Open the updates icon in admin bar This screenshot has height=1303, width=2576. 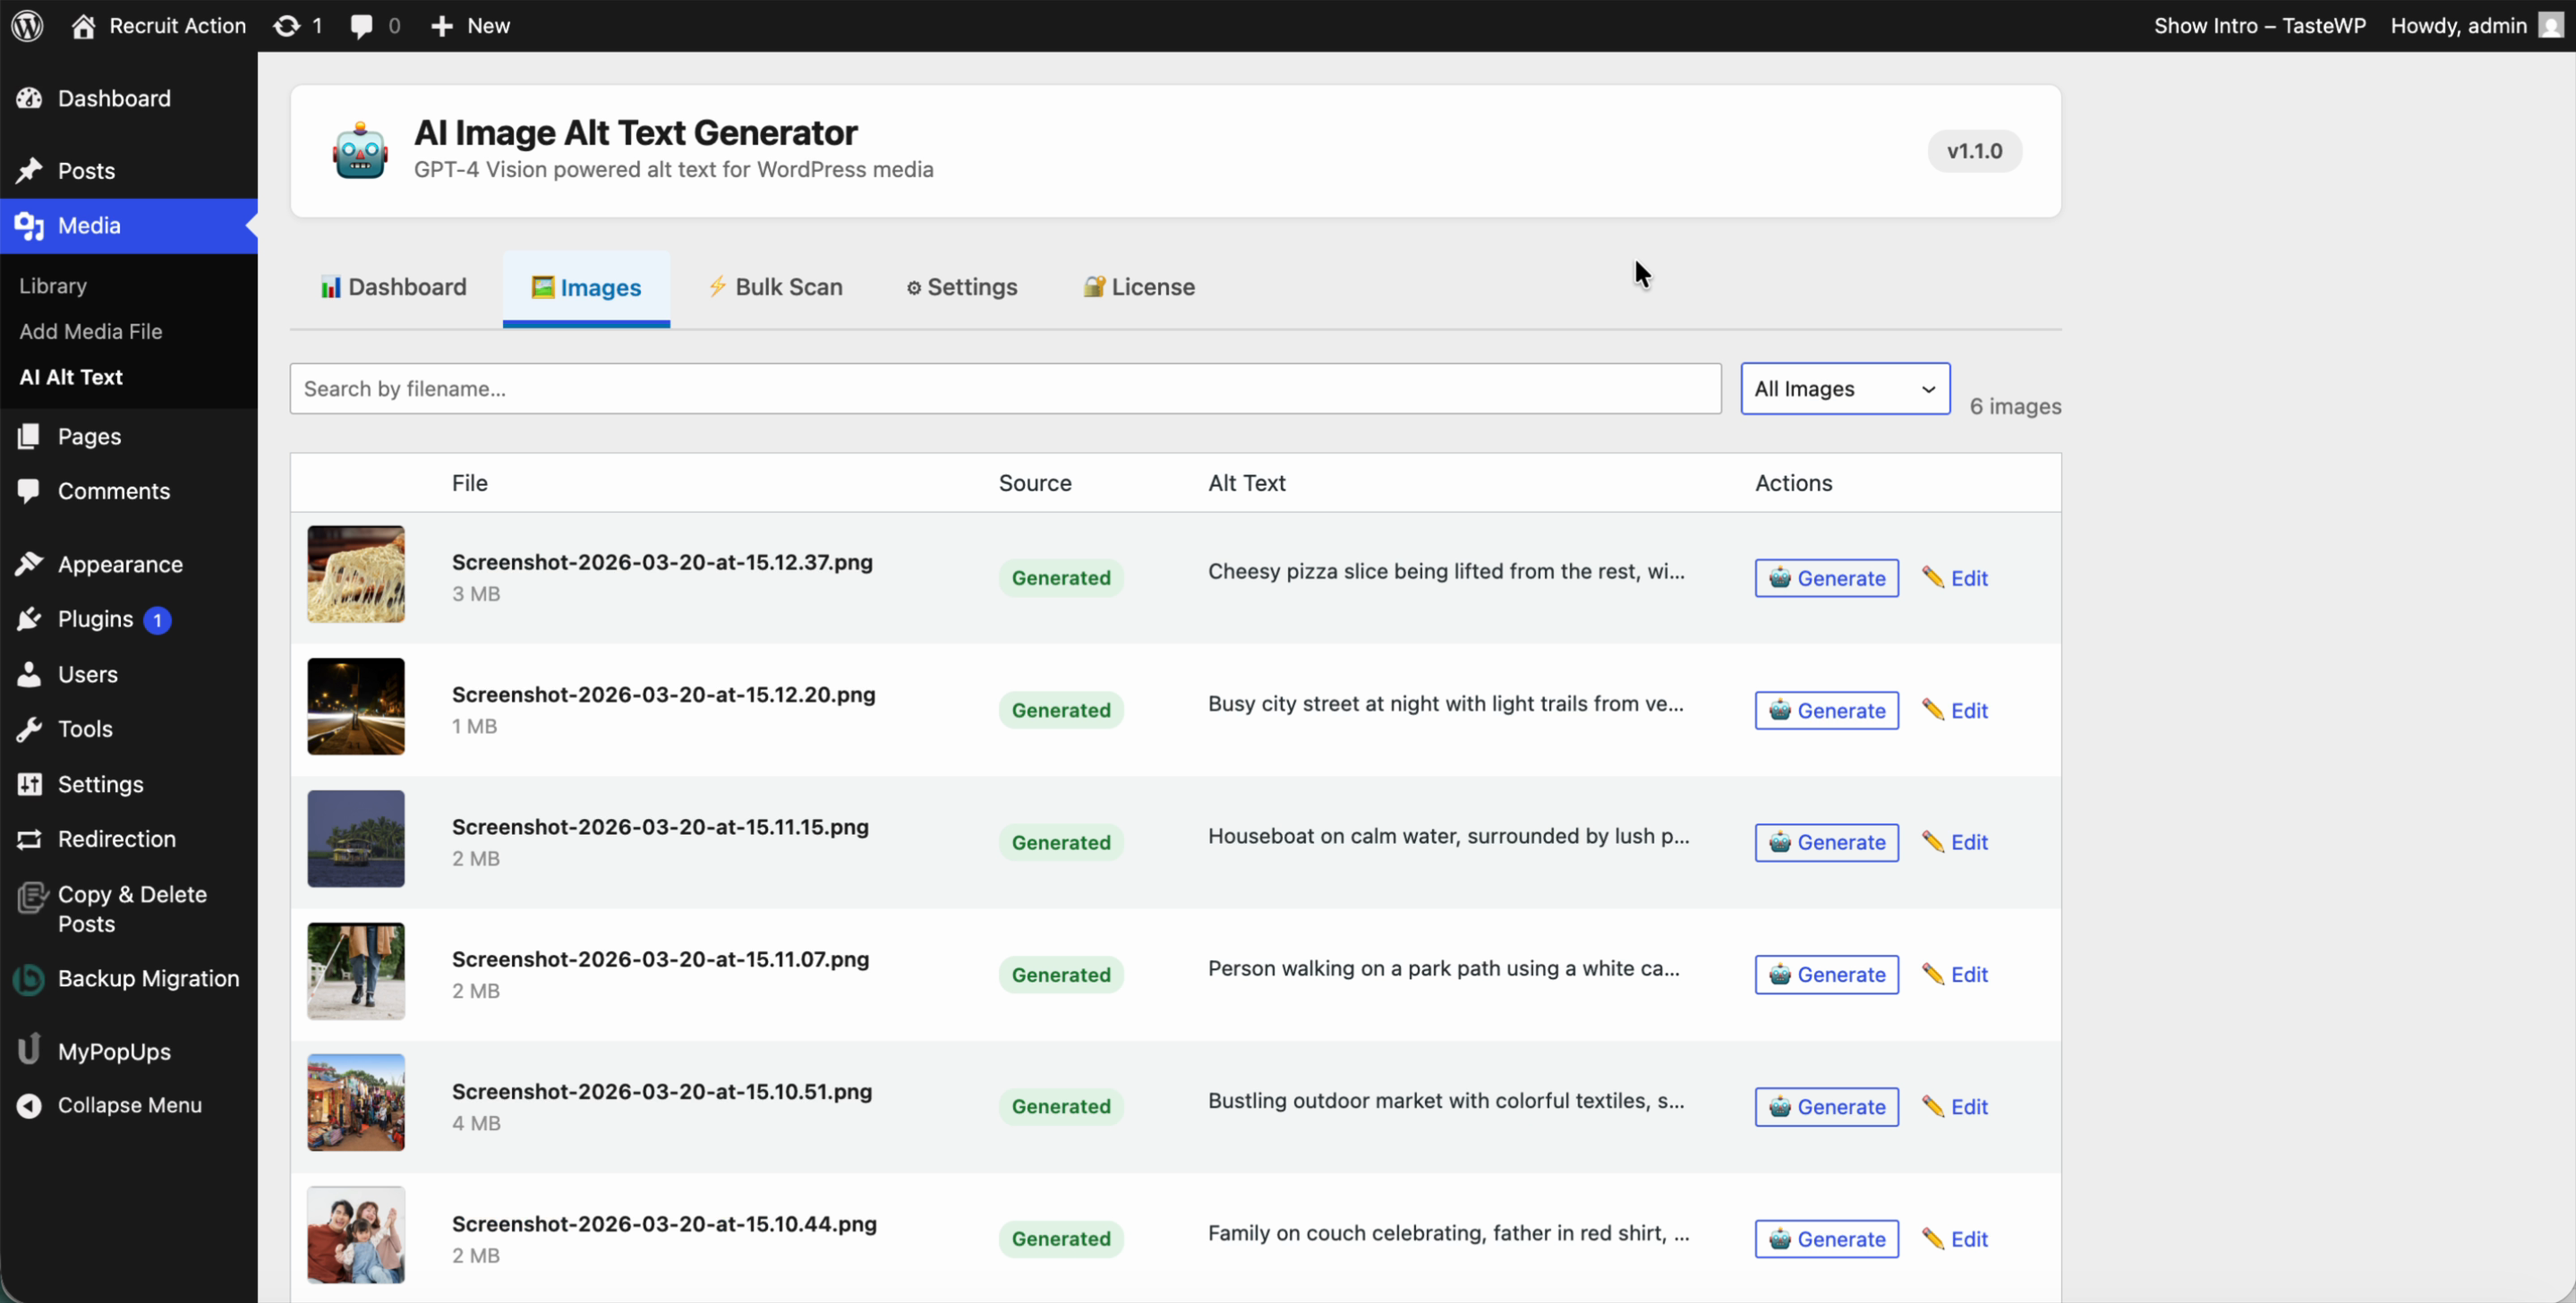(x=288, y=26)
